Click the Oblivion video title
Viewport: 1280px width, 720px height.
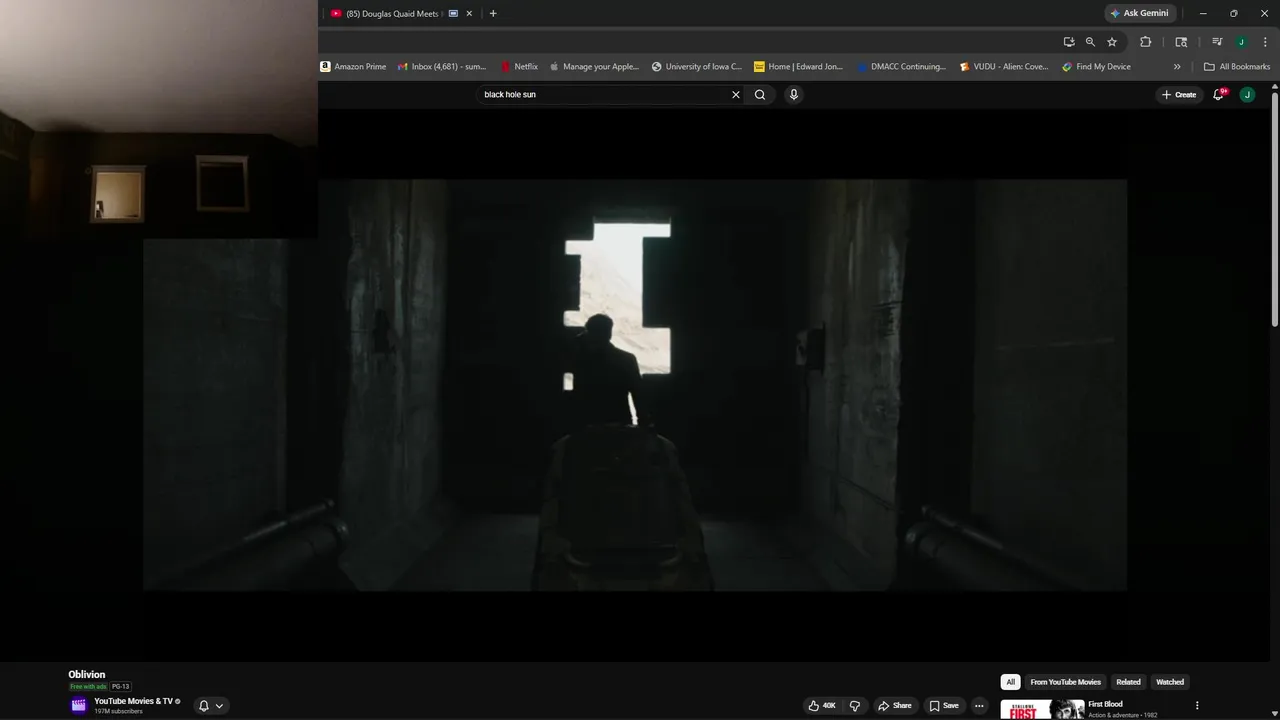coord(87,675)
